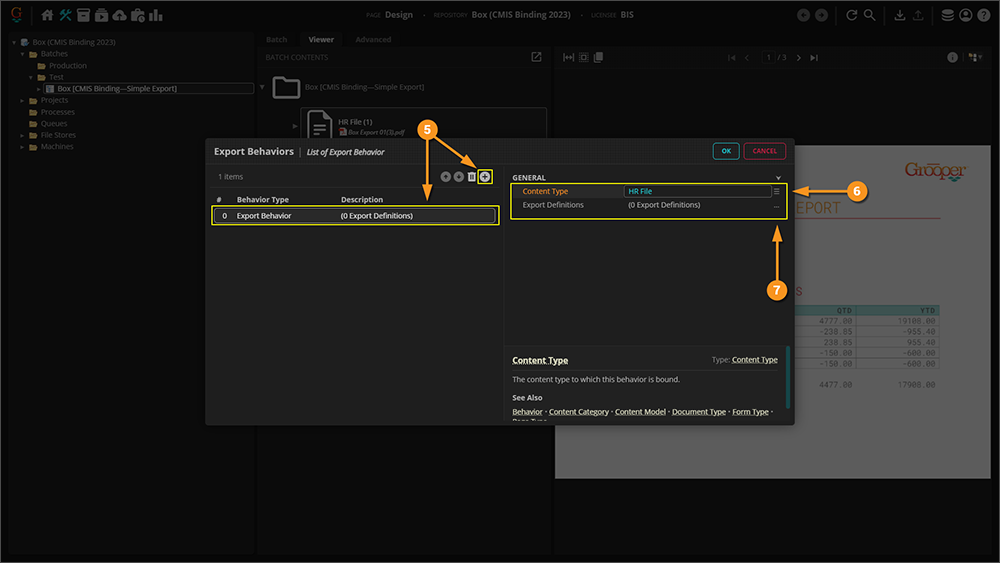This screenshot has width=1000, height=563.
Task: Delete selected export behavior with trash icon
Action: point(472,177)
